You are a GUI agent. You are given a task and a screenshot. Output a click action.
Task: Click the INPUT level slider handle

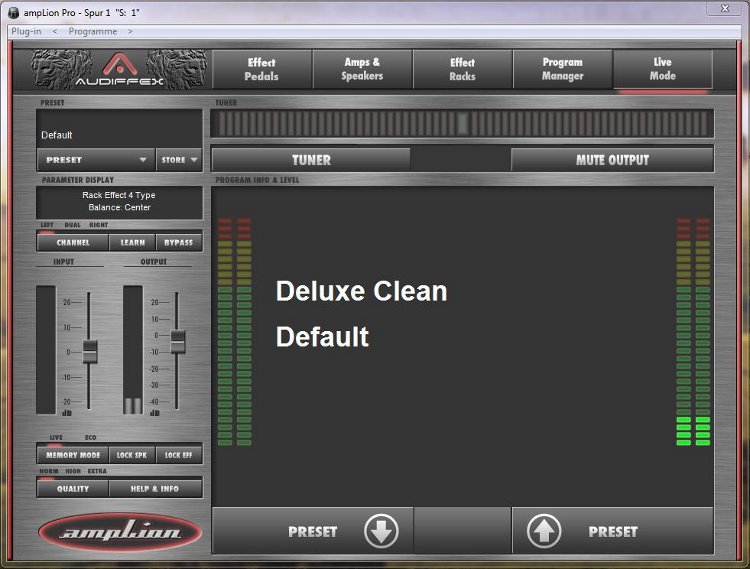coord(89,352)
